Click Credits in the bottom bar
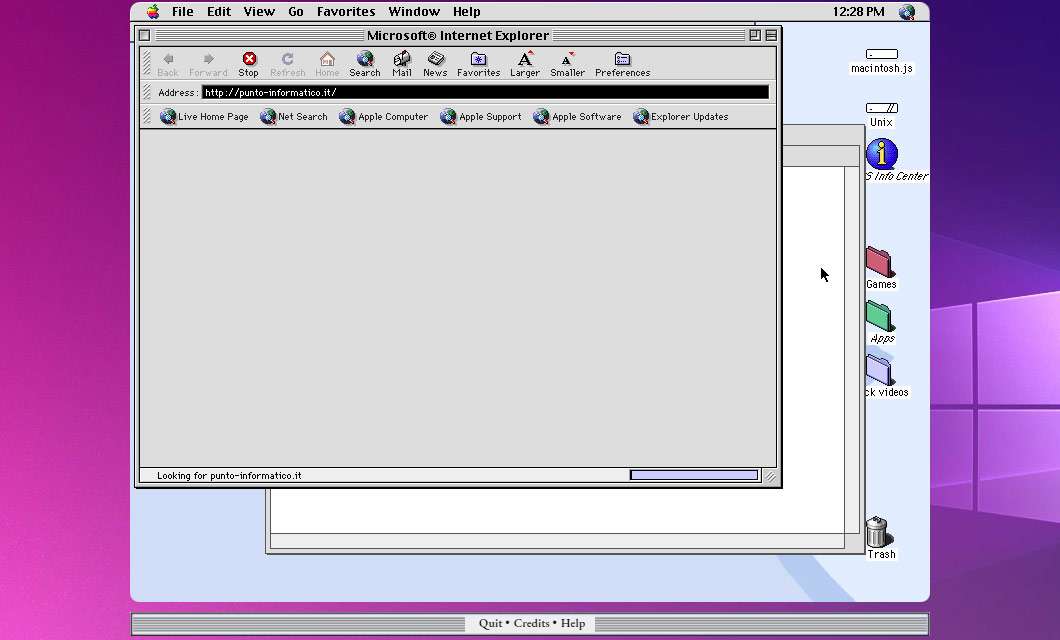Screen dimensions: 1060x640 point(531,623)
